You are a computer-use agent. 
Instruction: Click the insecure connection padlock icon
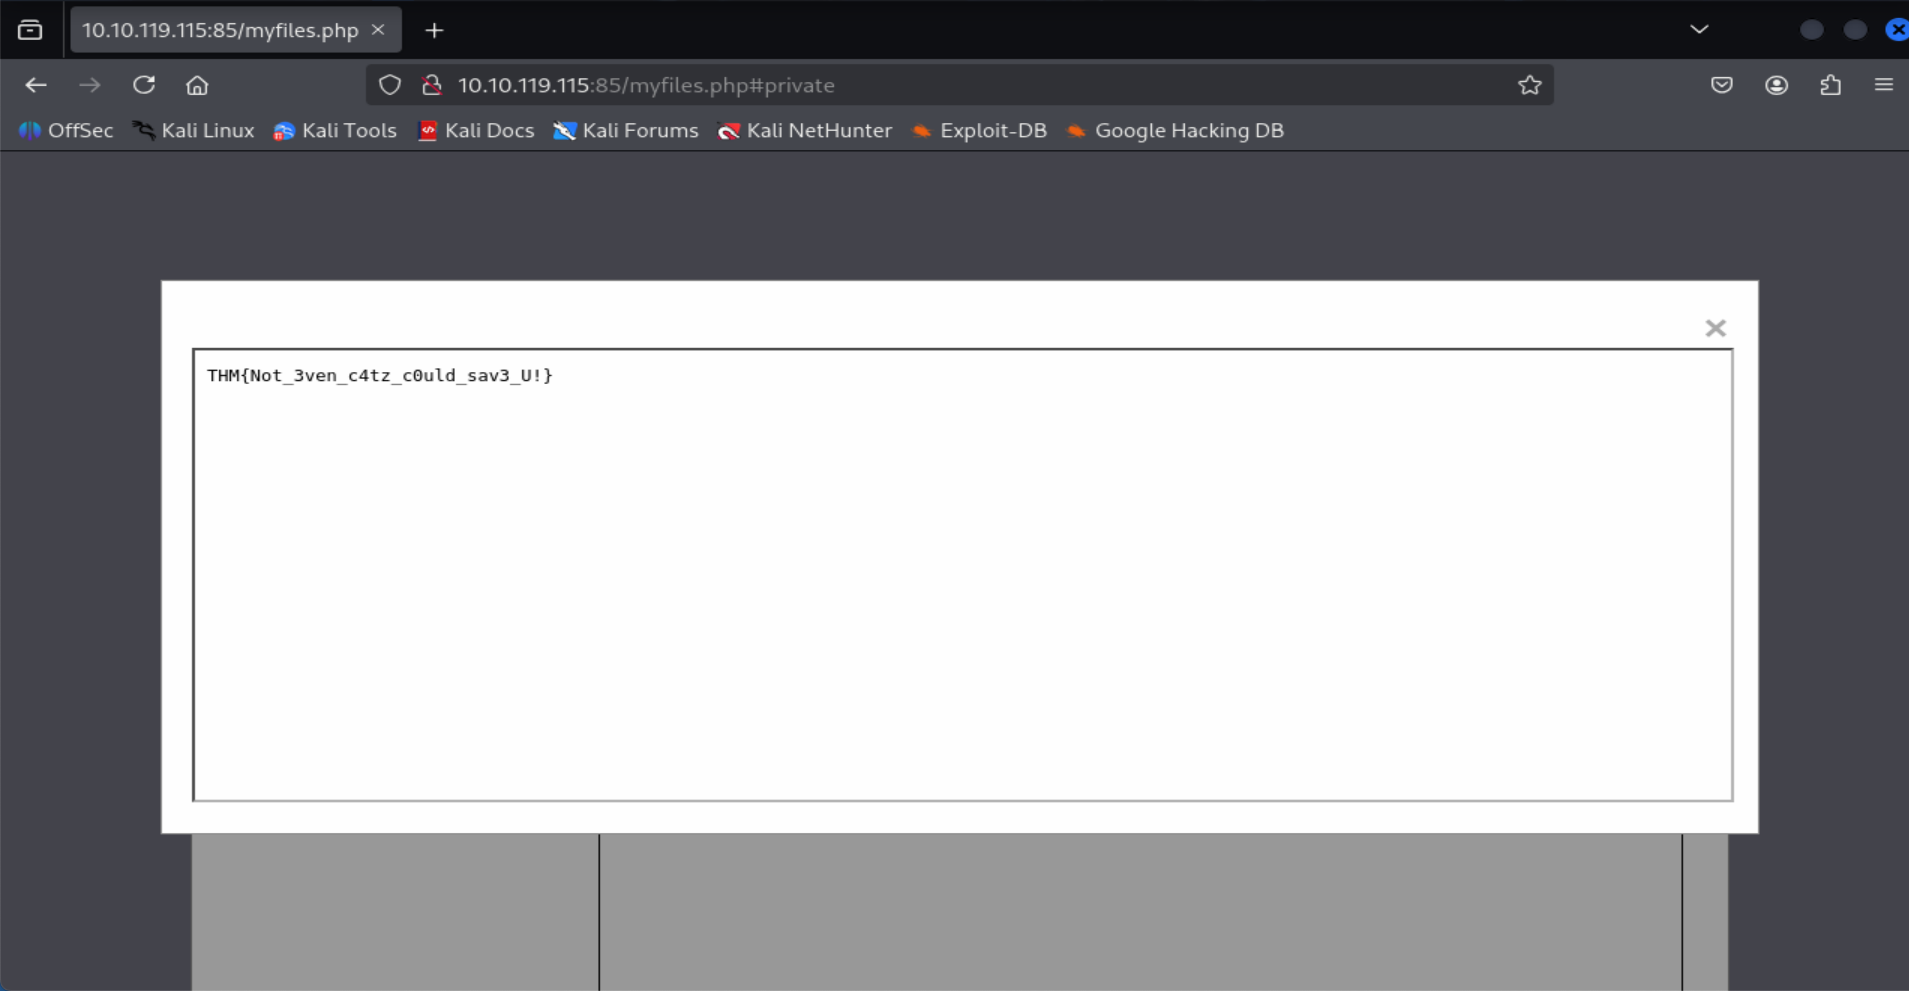(432, 86)
